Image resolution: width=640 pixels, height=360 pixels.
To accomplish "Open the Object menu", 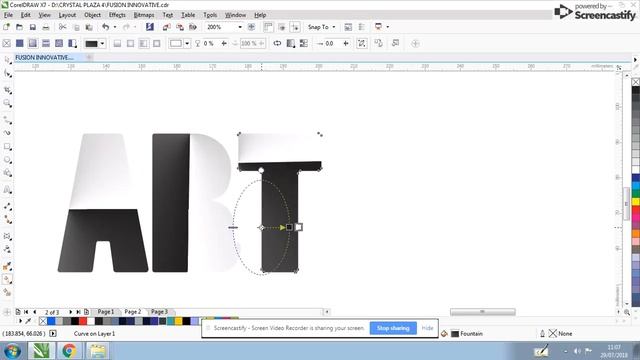I will [x=93, y=15].
